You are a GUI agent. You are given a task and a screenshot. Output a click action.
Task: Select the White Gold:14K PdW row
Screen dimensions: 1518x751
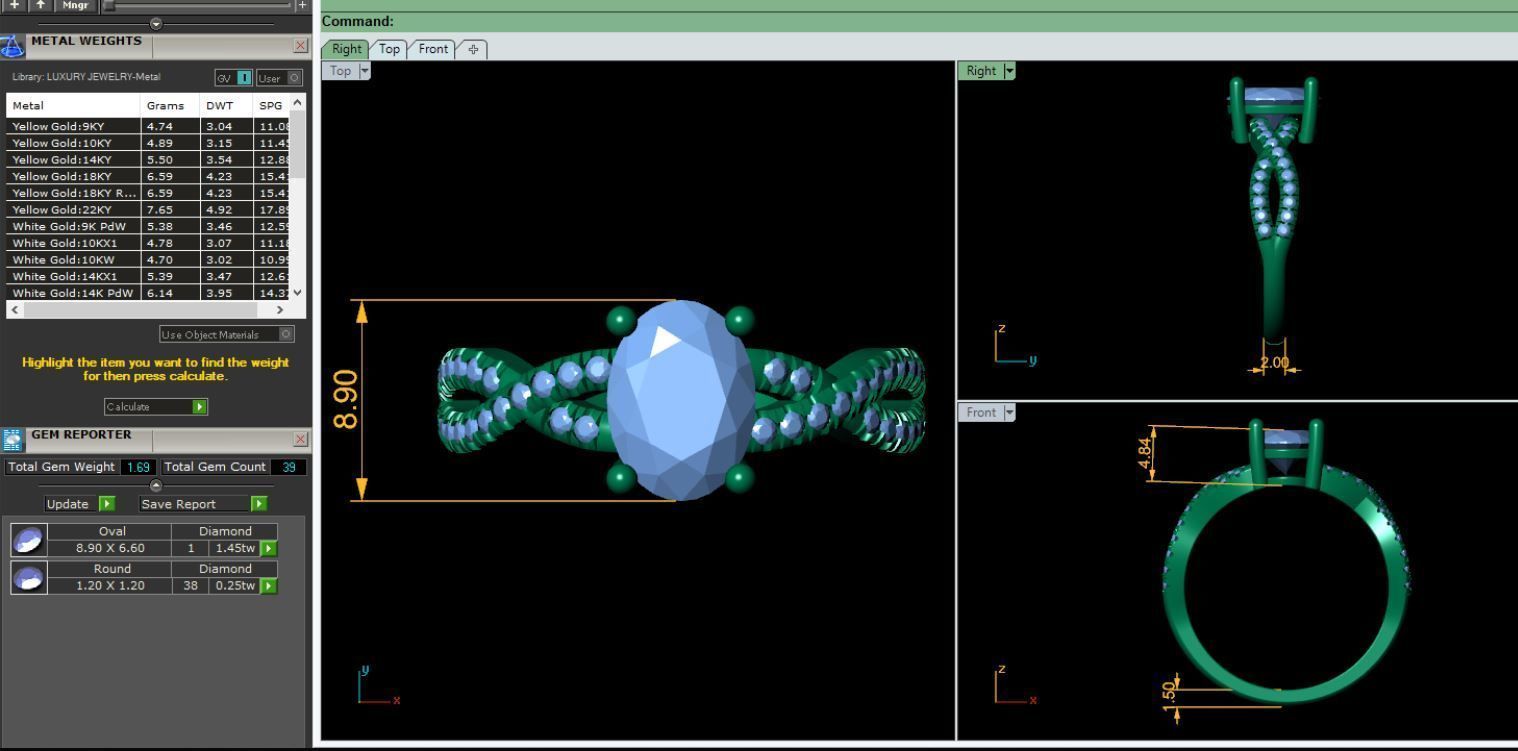click(148, 293)
